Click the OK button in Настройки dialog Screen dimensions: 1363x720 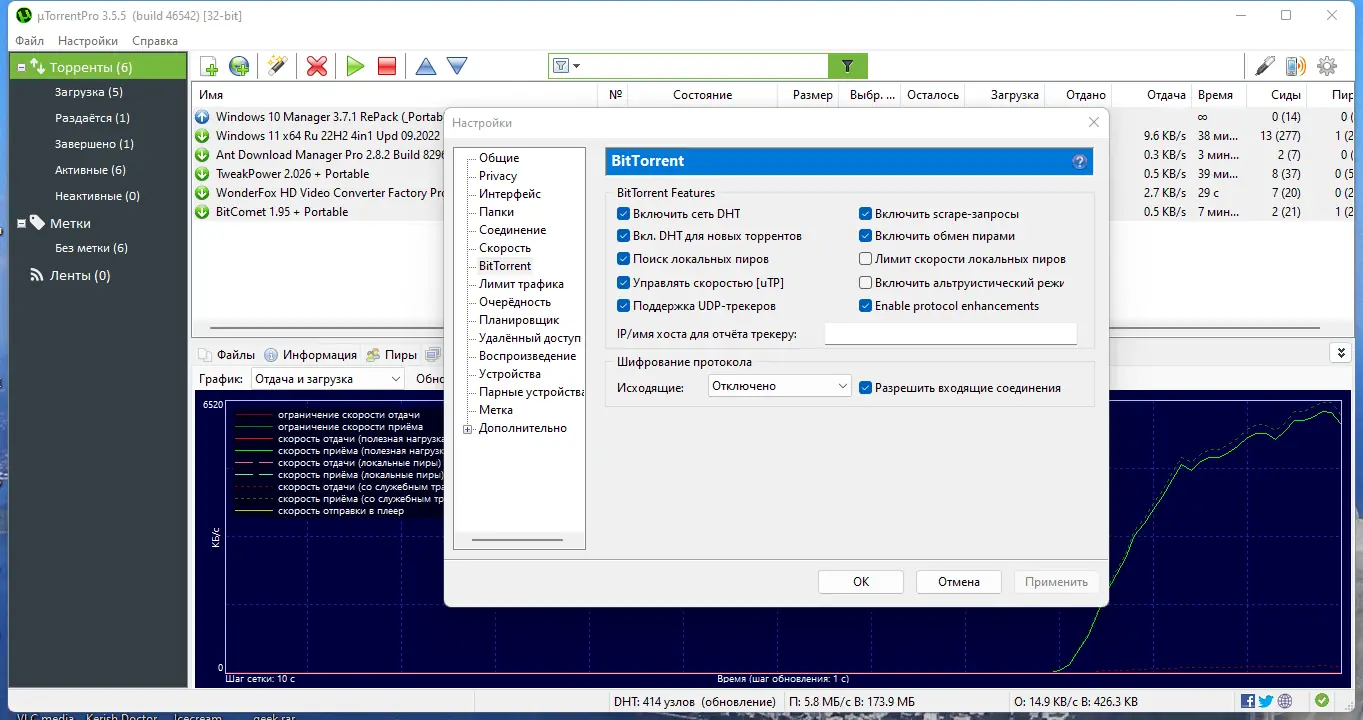click(x=861, y=582)
